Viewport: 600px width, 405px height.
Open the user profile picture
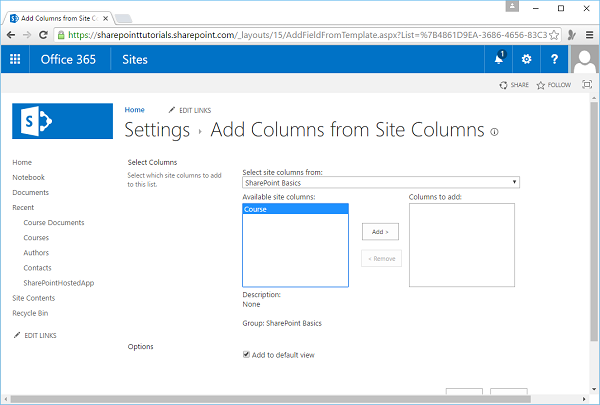[x=585, y=59]
